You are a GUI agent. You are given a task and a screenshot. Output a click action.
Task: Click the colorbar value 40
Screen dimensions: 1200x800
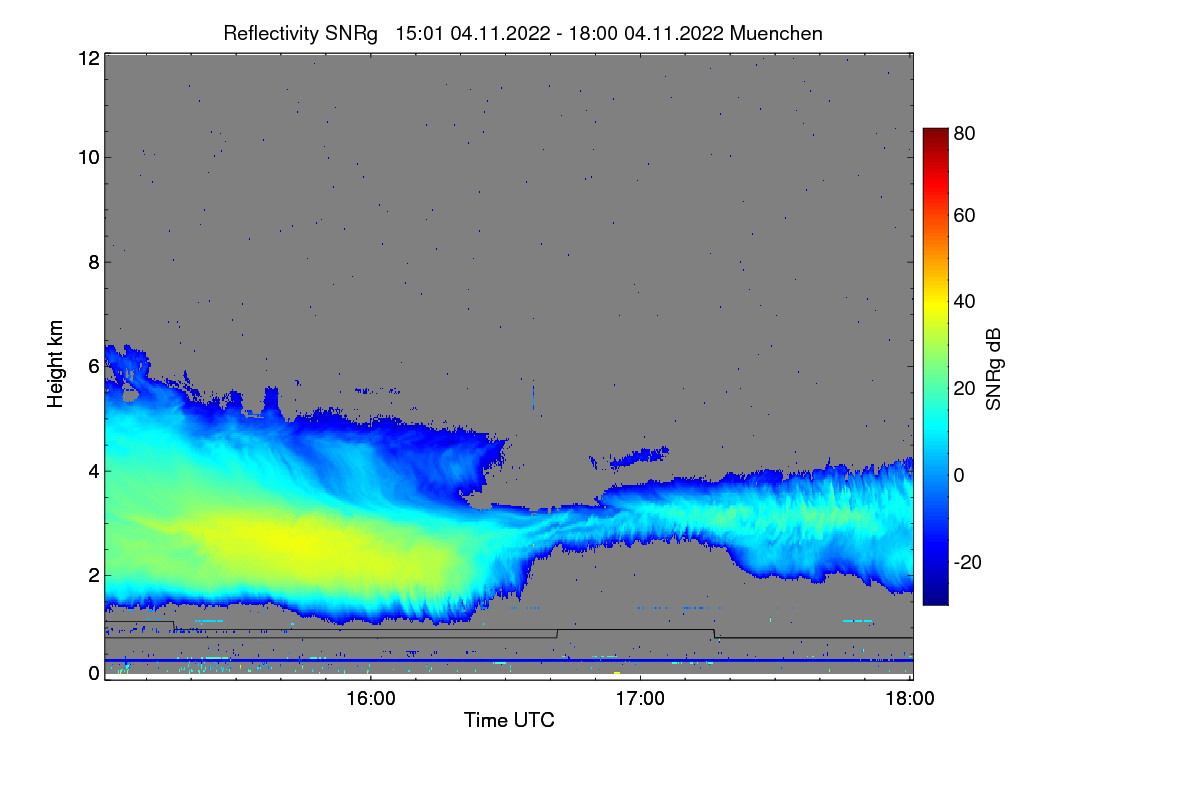coord(965,301)
